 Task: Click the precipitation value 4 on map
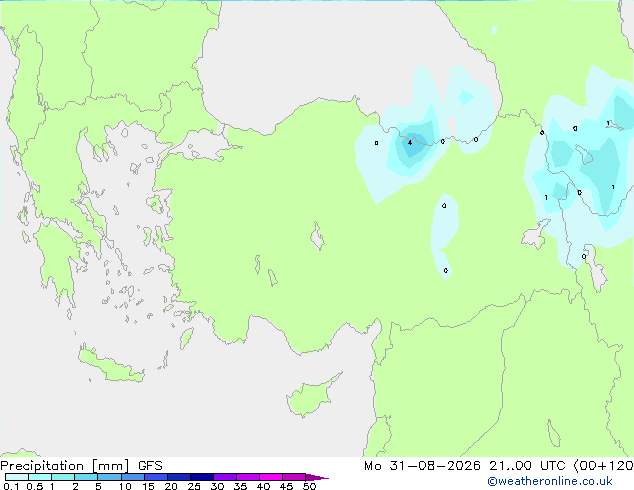pyautogui.click(x=410, y=142)
